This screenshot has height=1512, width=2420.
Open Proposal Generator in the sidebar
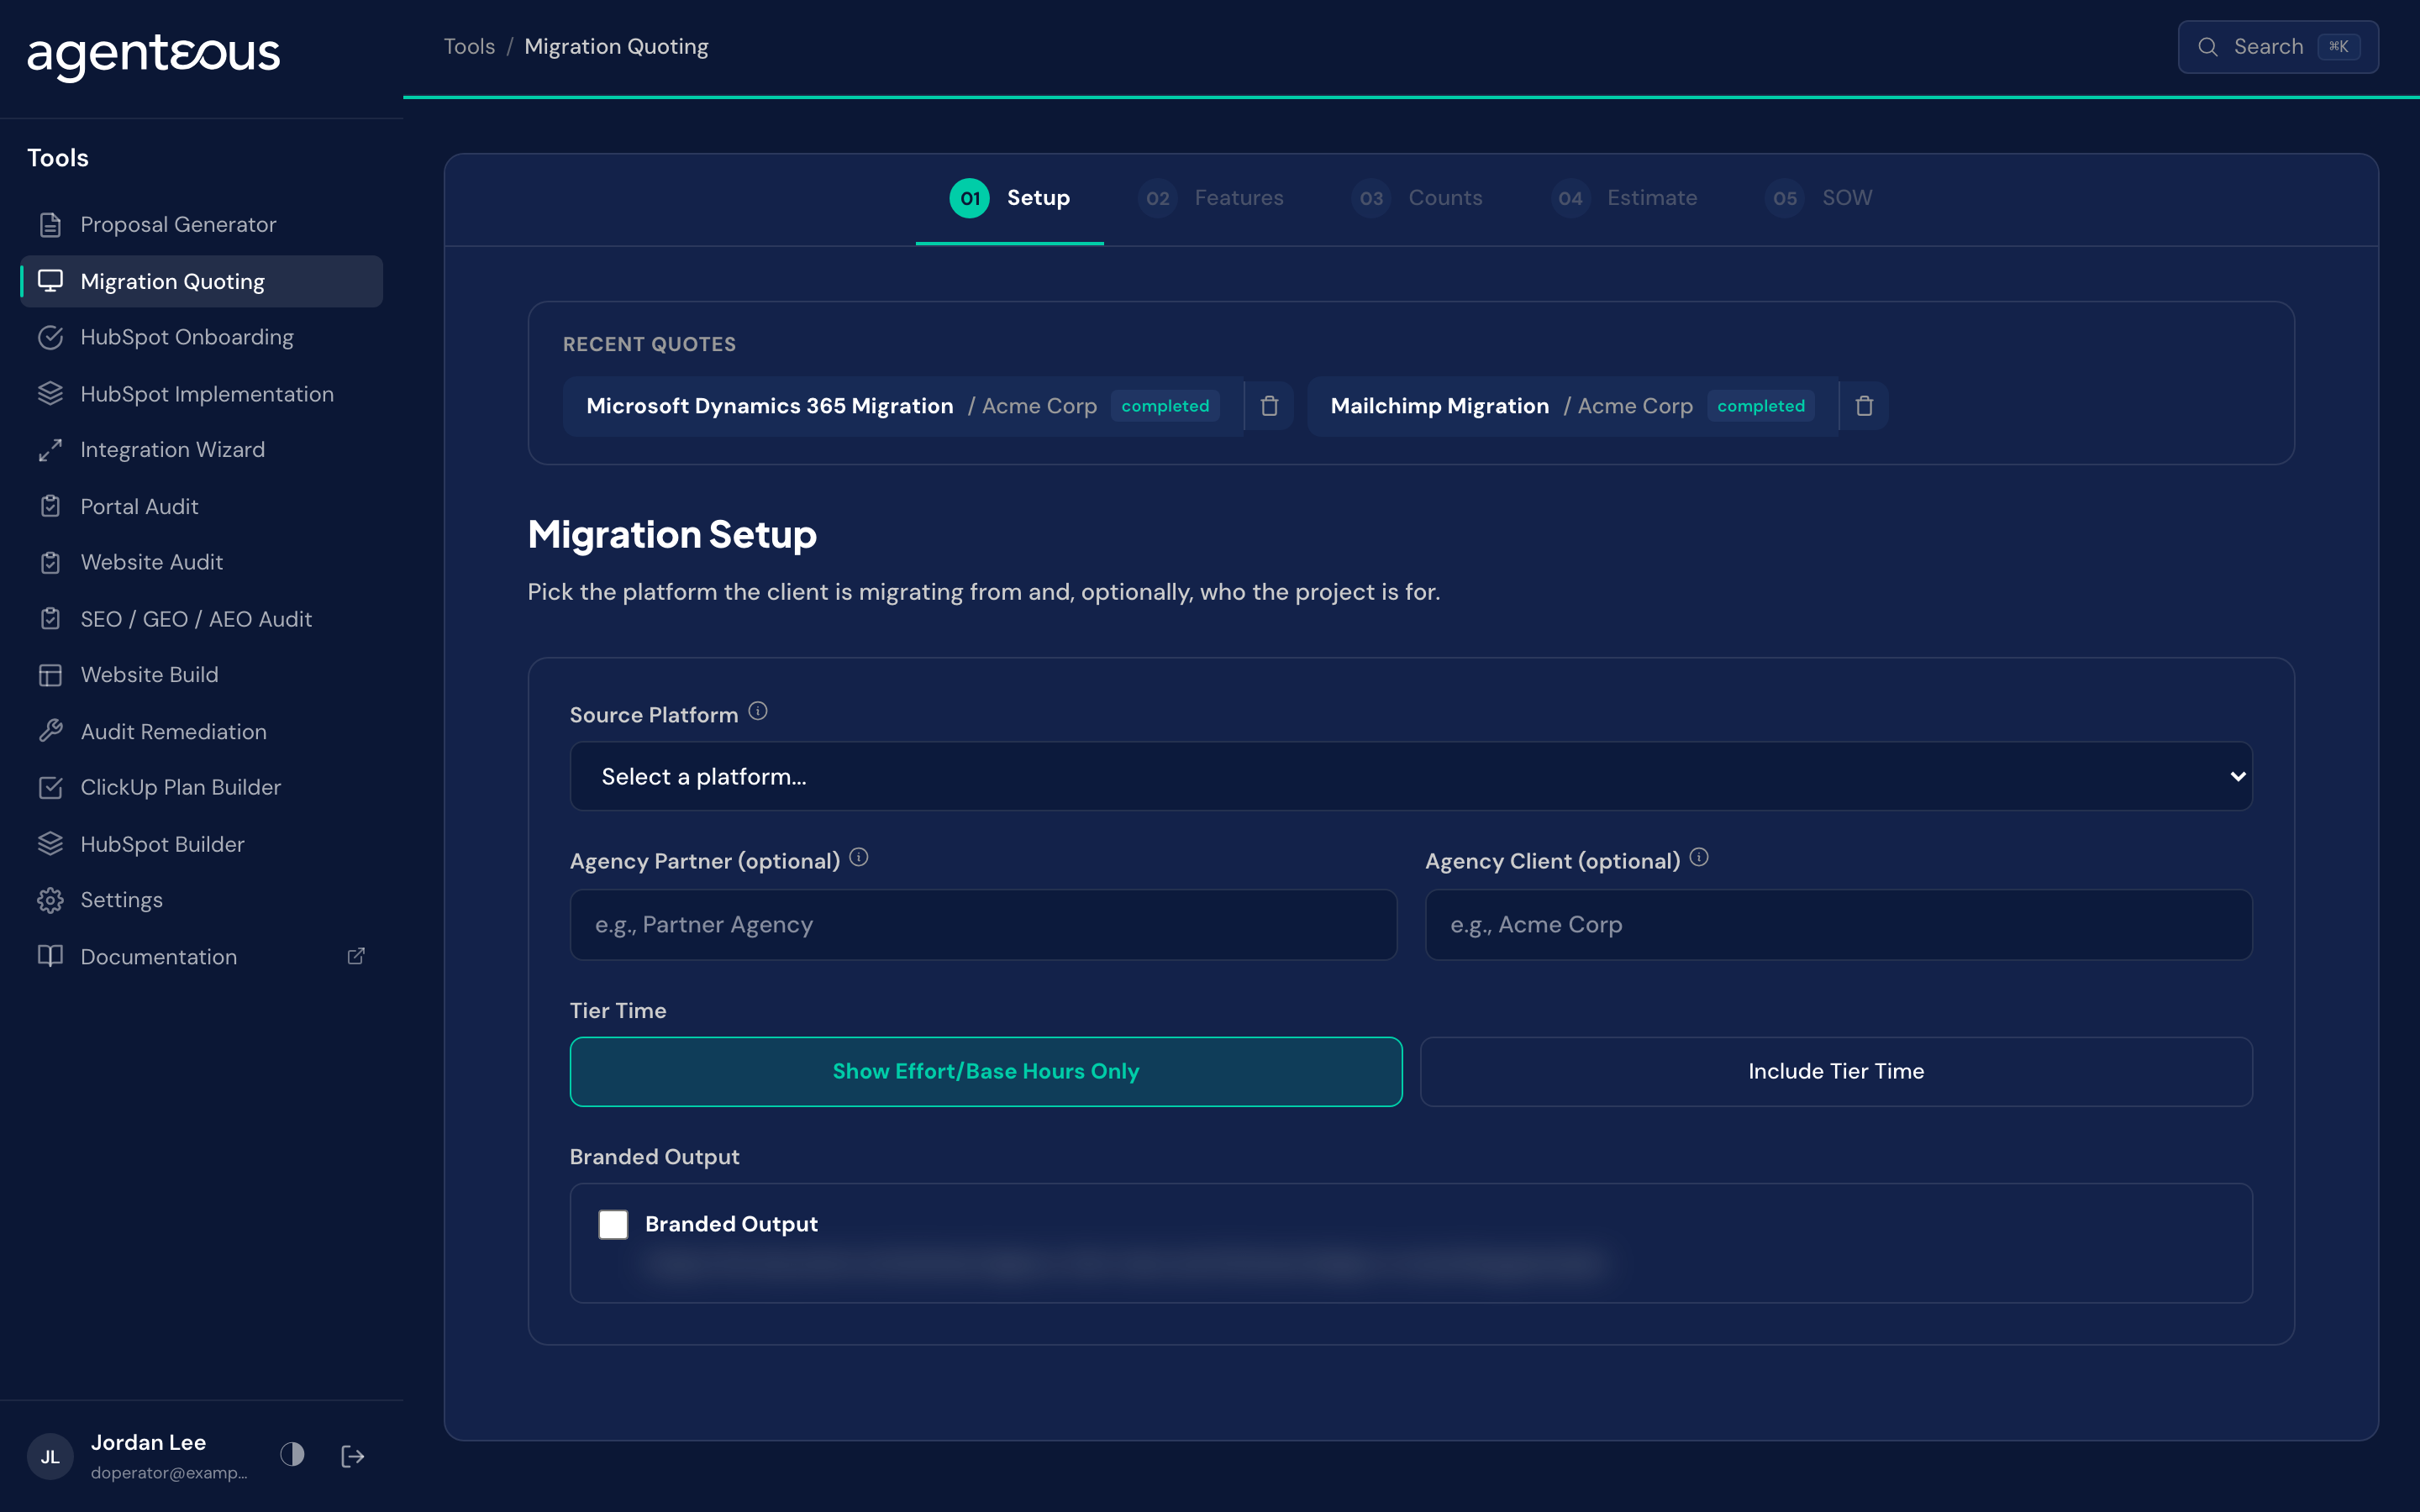(201, 225)
